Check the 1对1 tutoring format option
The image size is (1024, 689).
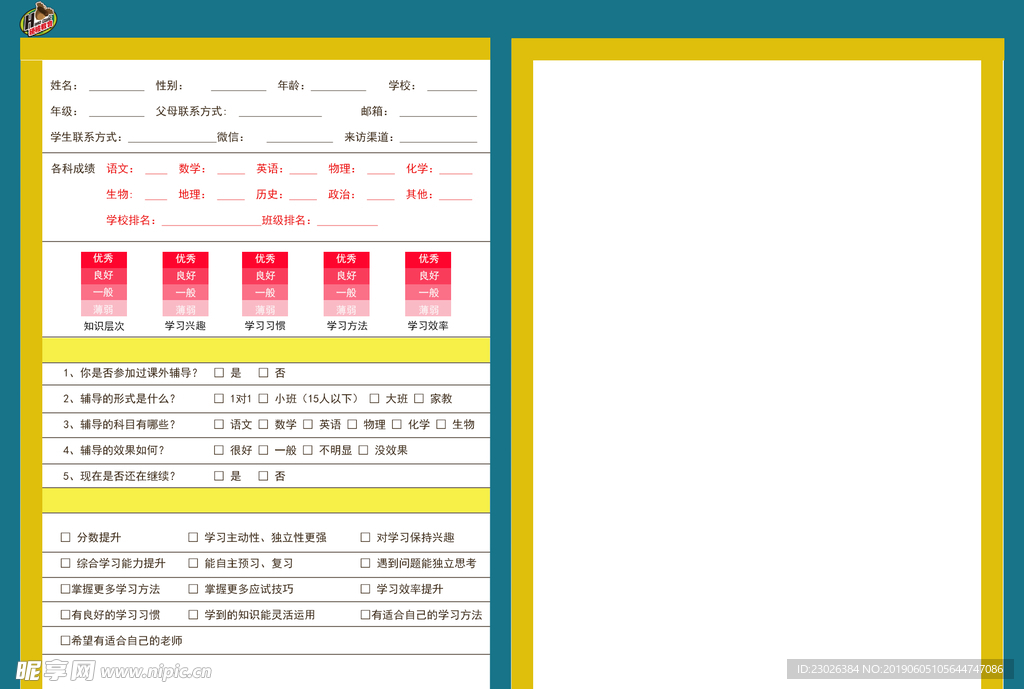[x=218, y=399]
